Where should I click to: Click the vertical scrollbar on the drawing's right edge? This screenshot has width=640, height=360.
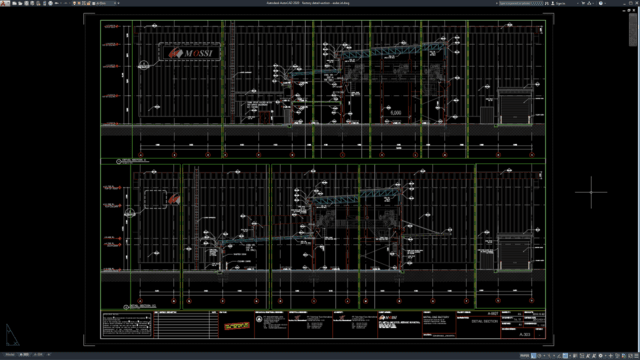point(633,30)
